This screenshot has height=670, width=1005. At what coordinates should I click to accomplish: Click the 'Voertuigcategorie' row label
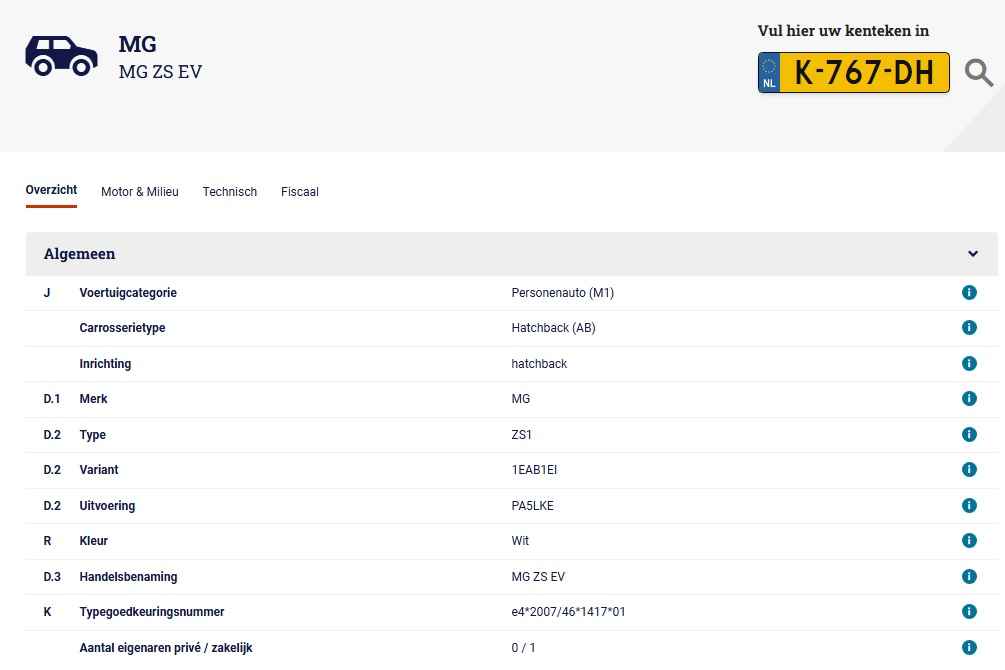128,293
